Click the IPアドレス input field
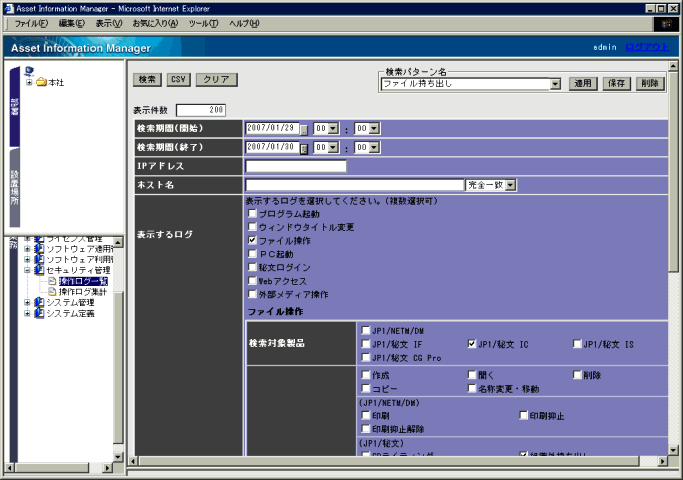The height and width of the screenshot is (480, 683). (296, 166)
